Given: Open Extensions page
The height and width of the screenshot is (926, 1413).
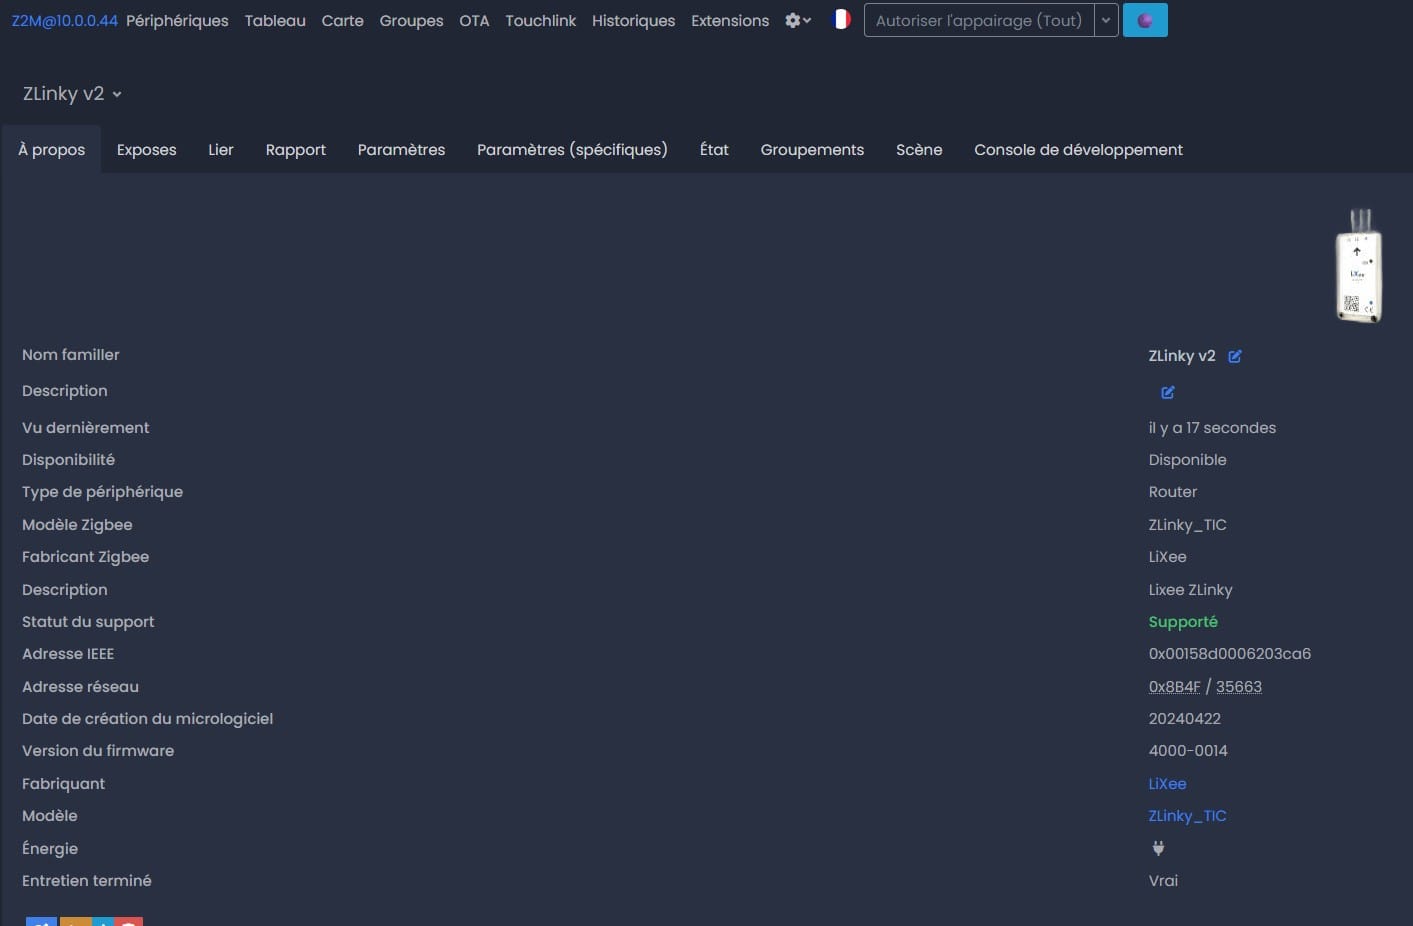Looking at the screenshot, I should [730, 20].
